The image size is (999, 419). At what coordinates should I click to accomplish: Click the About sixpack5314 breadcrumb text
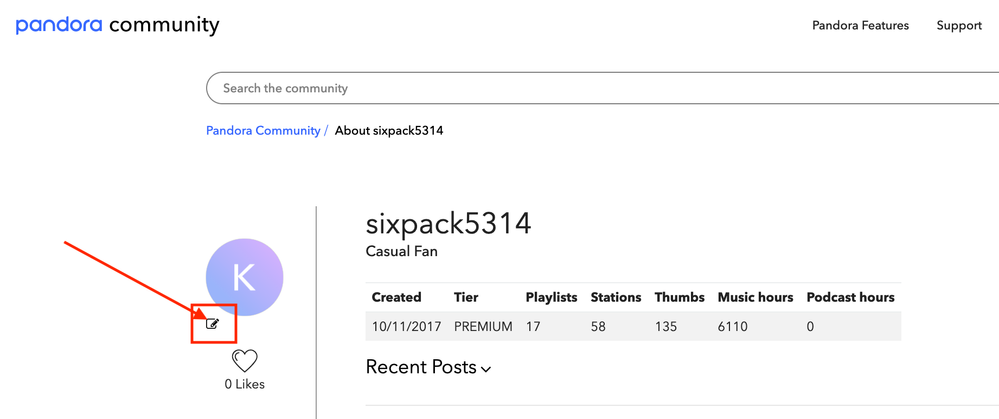pyautogui.click(x=389, y=131)
